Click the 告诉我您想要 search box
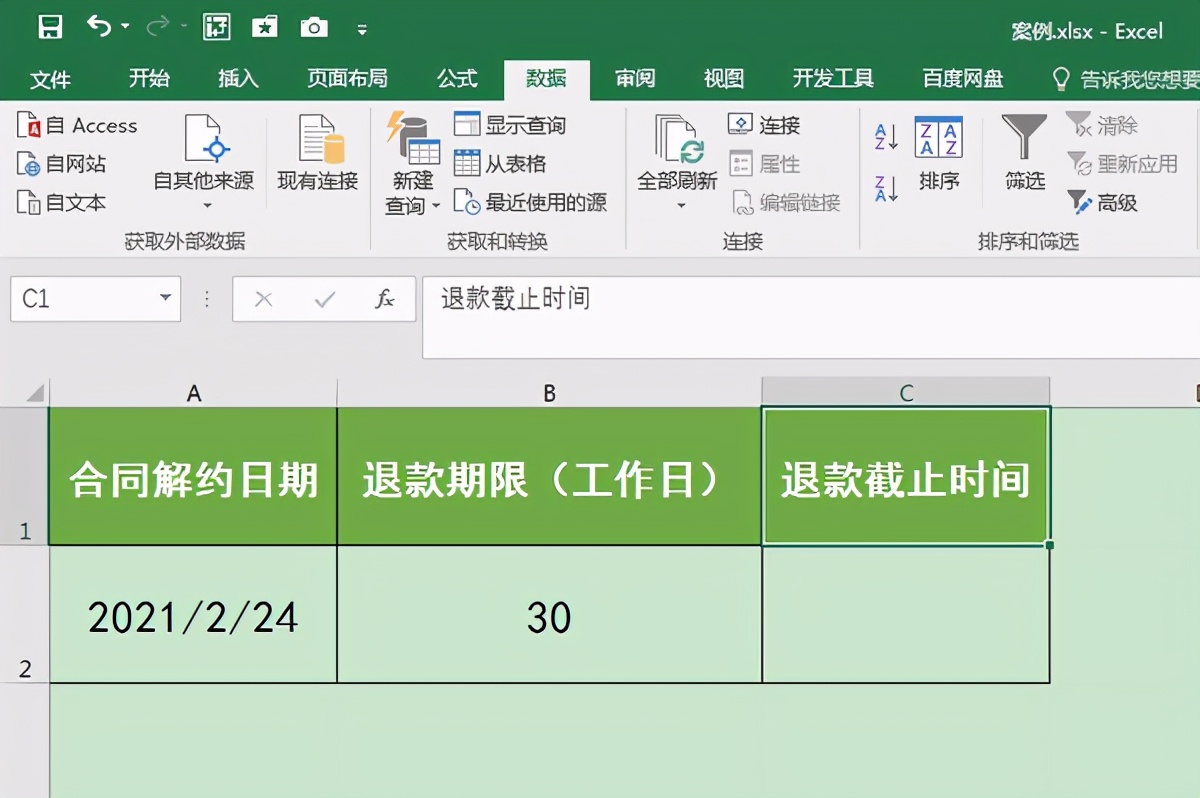The height and width of the screenshot is (798, 1200). click(1125, 79)
